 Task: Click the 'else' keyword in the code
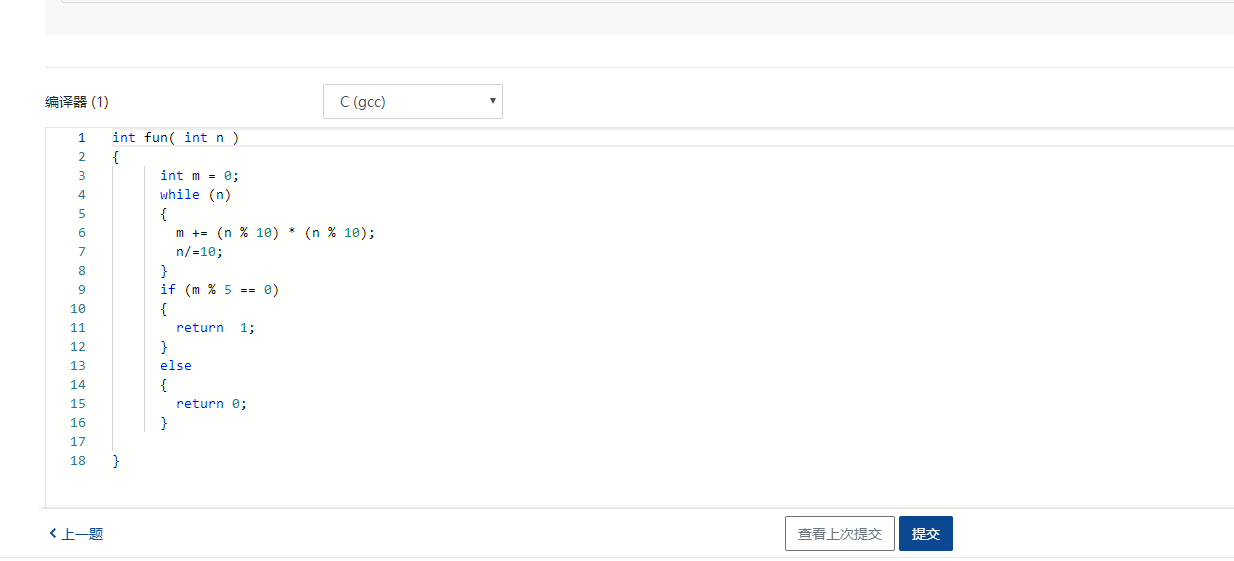click(175, 366)
